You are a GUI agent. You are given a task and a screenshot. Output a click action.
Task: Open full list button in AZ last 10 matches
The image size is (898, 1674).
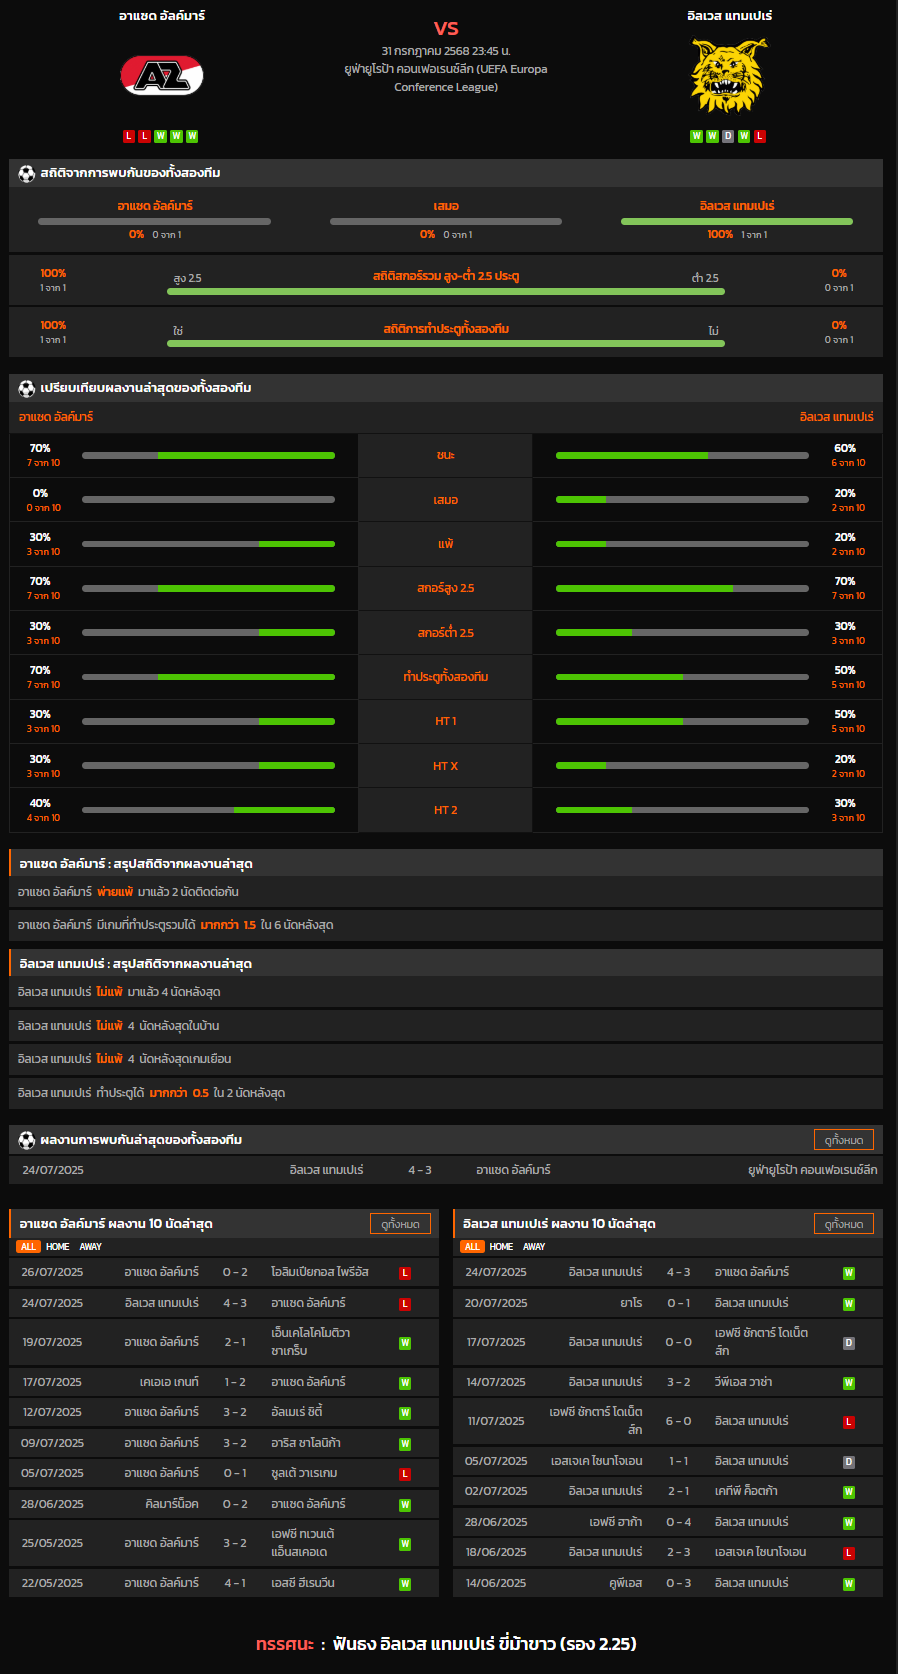401,1224
